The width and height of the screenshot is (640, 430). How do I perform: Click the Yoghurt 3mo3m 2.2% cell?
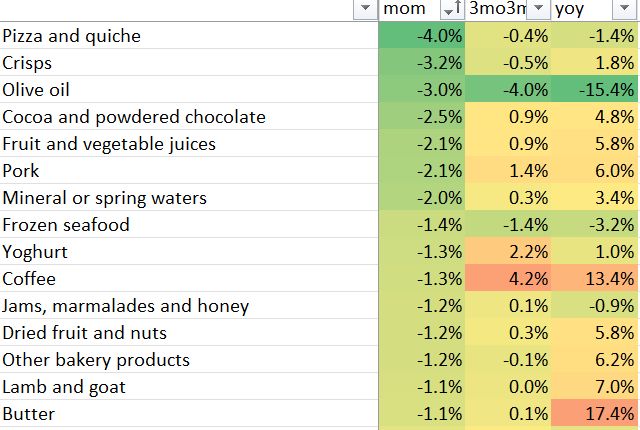point(508,252)
